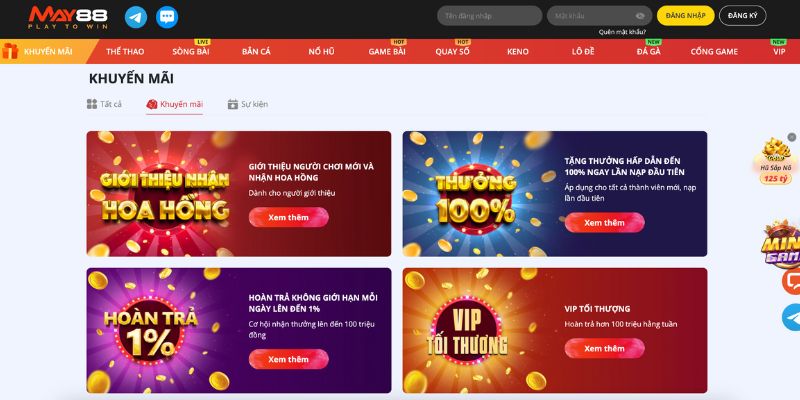Open the Thưởng 100% promotion banner image
This screenshot has width=800, height=400.
[476, 194]
